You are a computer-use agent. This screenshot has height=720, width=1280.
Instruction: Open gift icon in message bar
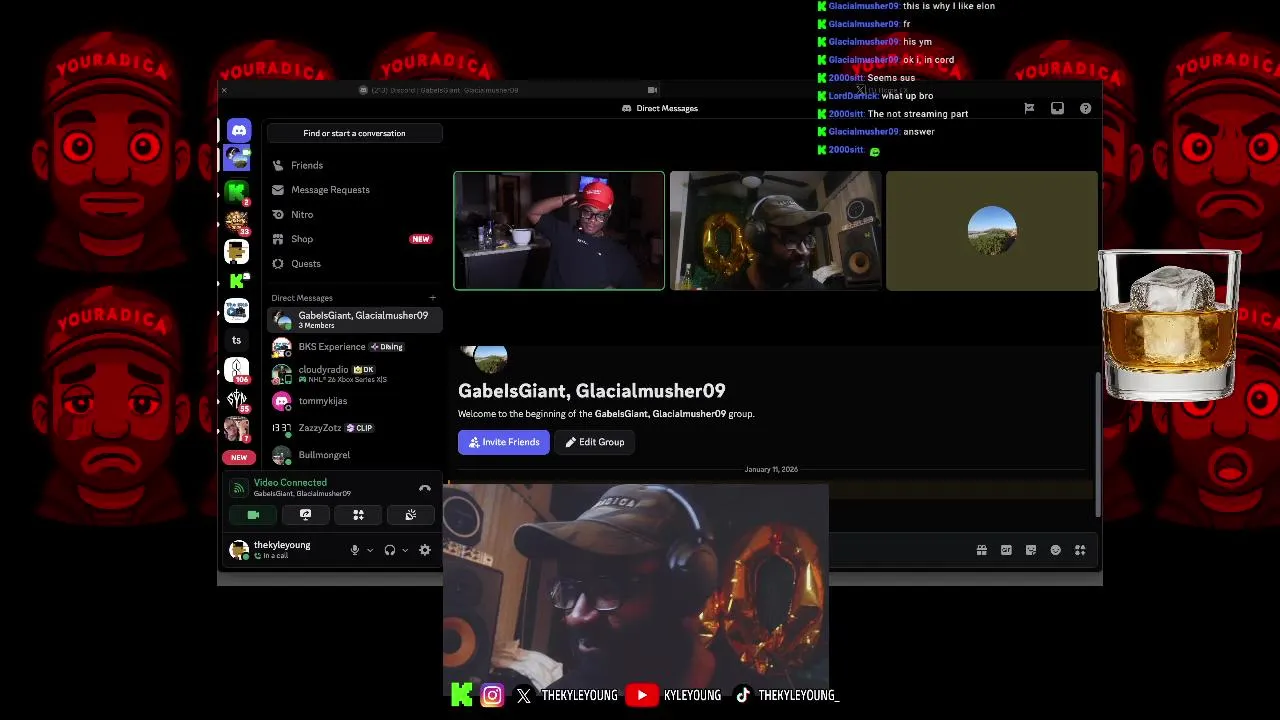[982, 550]
